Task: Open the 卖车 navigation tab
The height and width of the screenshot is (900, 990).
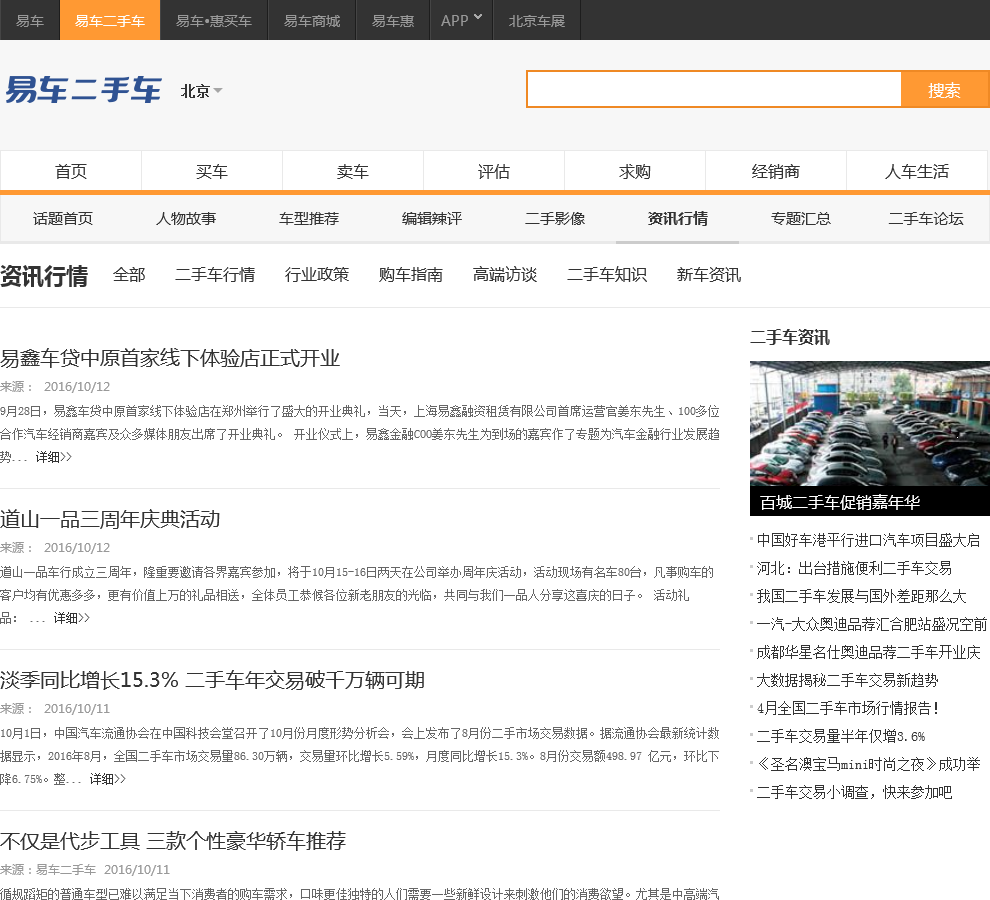Action: point(352,171)
